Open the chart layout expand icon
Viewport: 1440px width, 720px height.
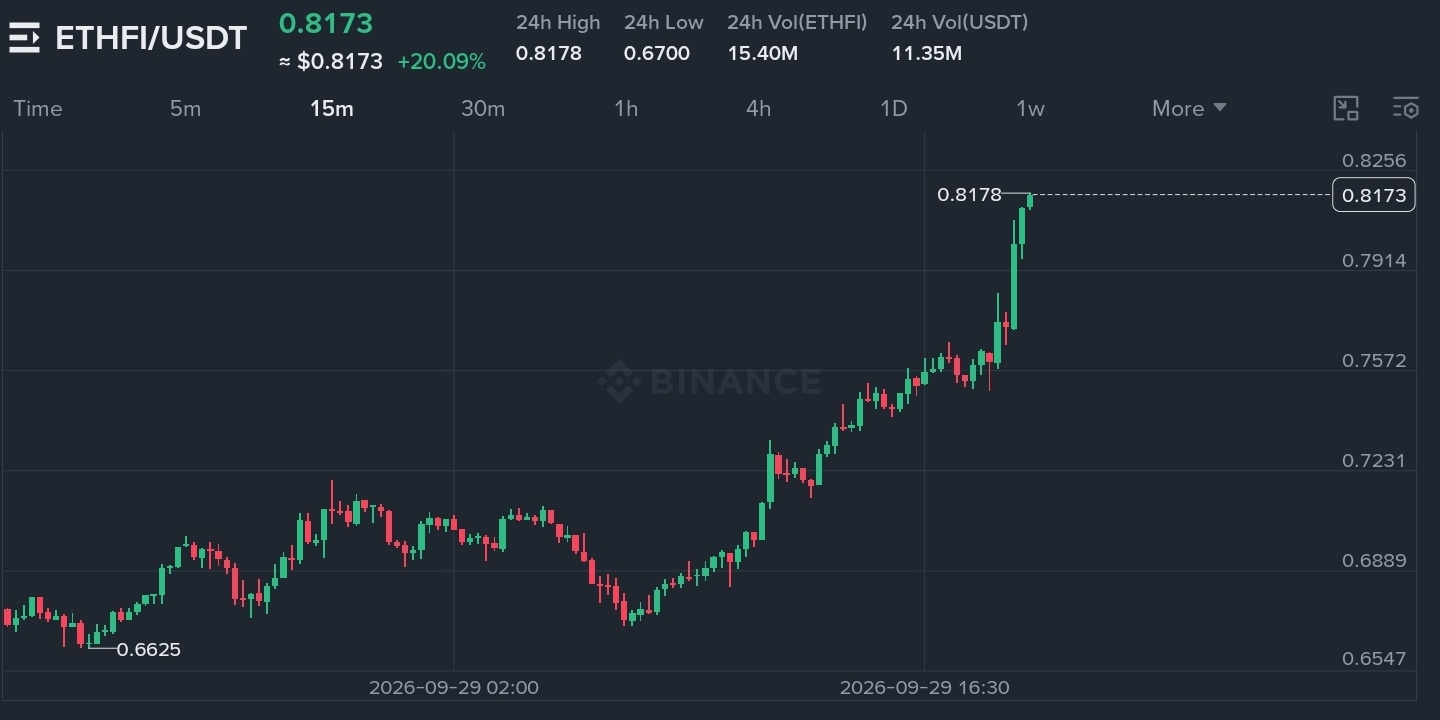click(x=1346, y=108)
